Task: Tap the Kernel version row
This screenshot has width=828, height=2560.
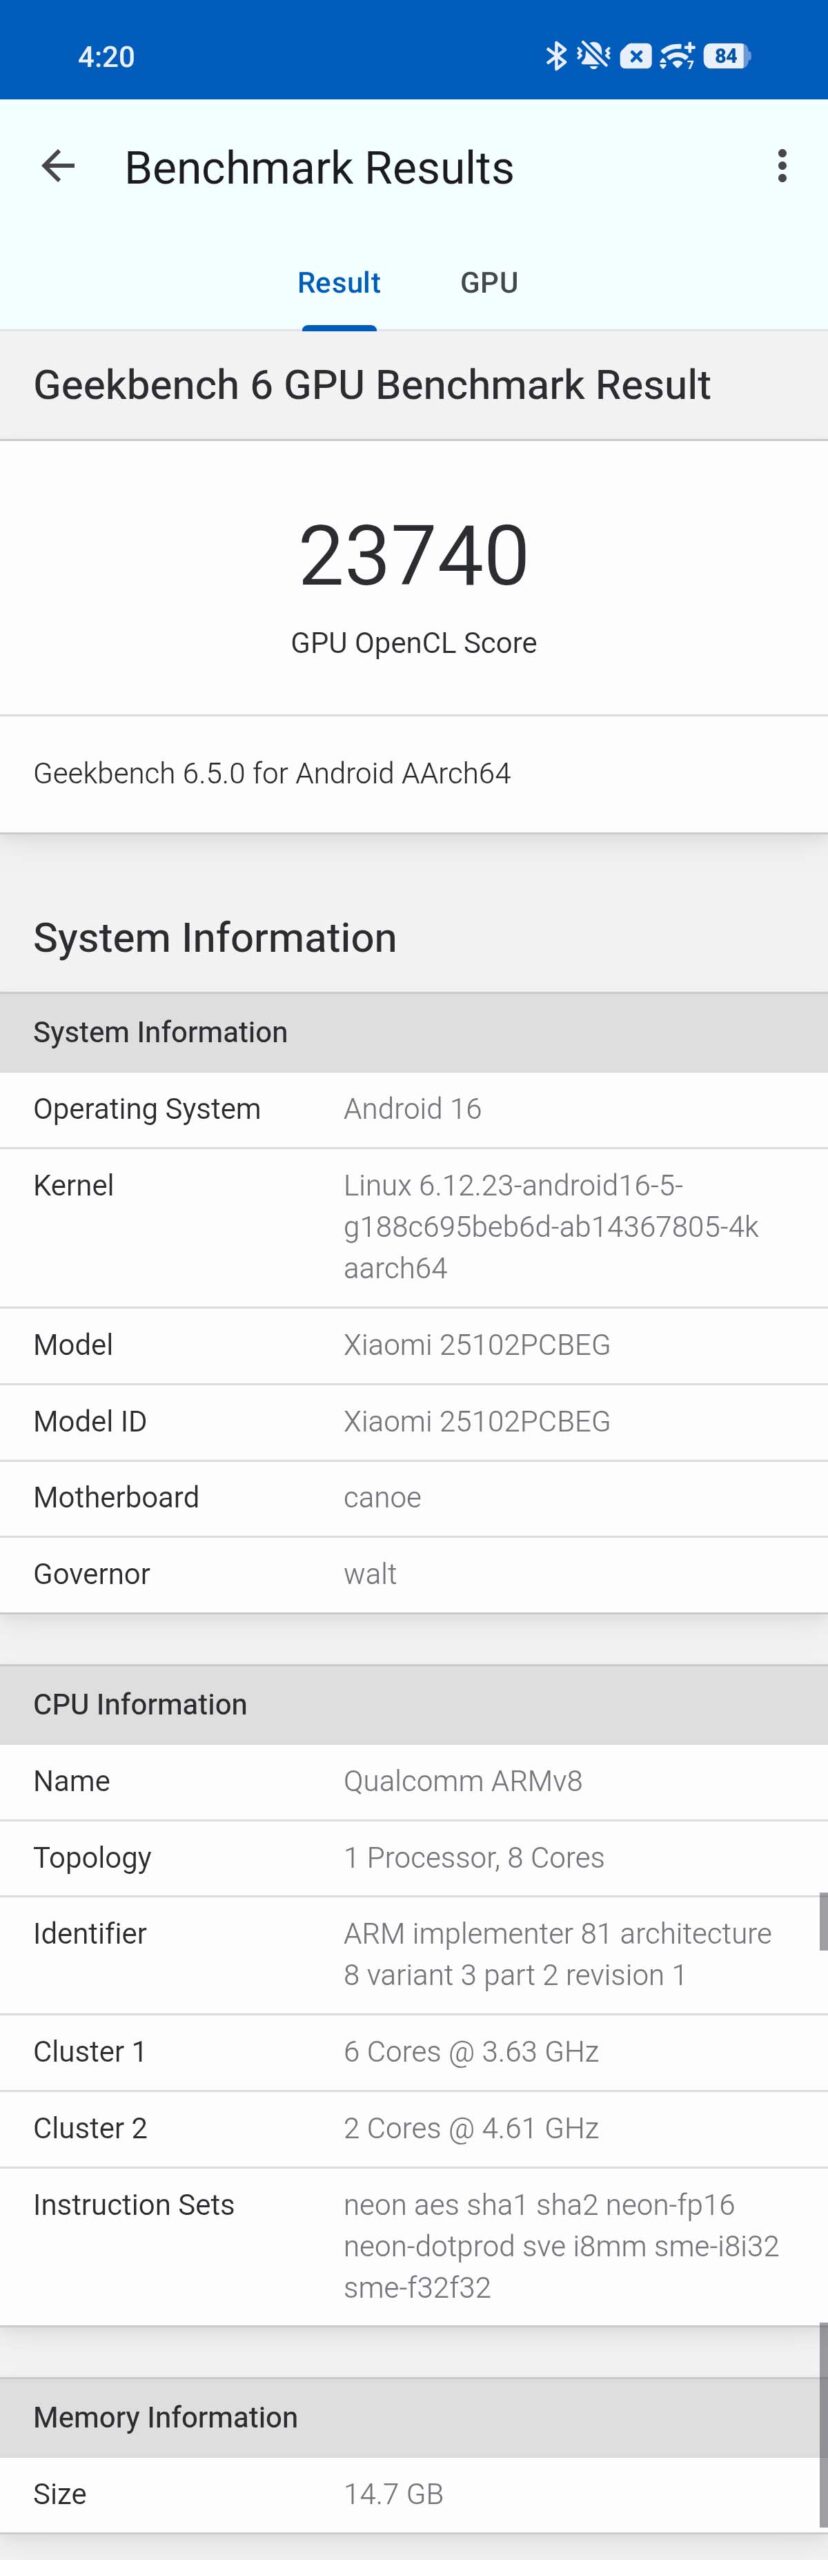Action: [x=413, y=1227]
